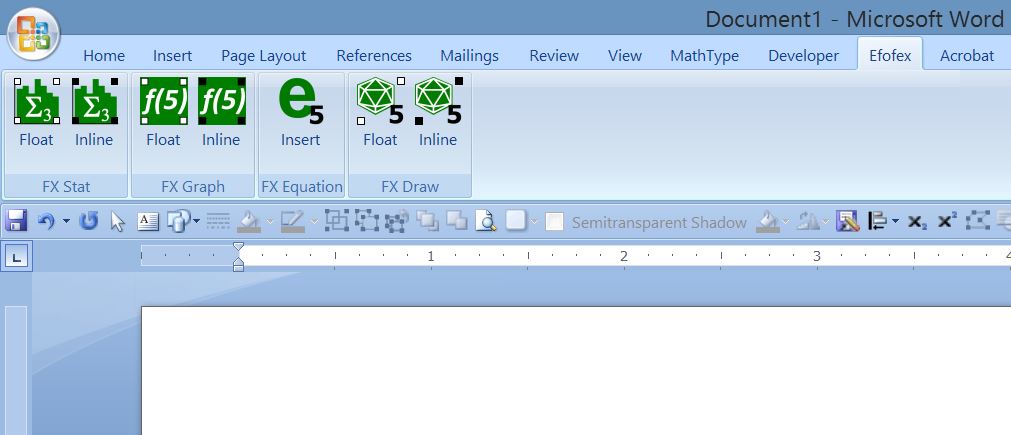The image size is (1011, 435).
Task: Open the rotate/flip dropdown arrow
Action: coord(825,222)
